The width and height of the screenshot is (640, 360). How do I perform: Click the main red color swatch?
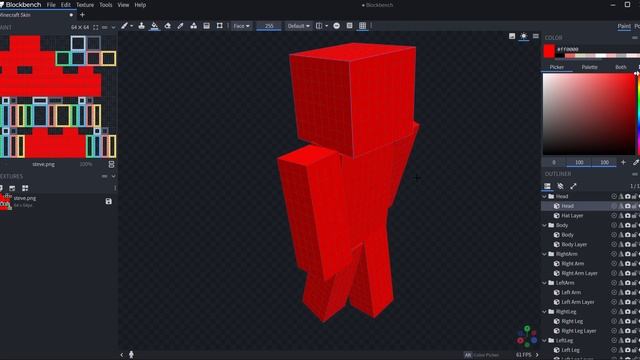(549, 51)
